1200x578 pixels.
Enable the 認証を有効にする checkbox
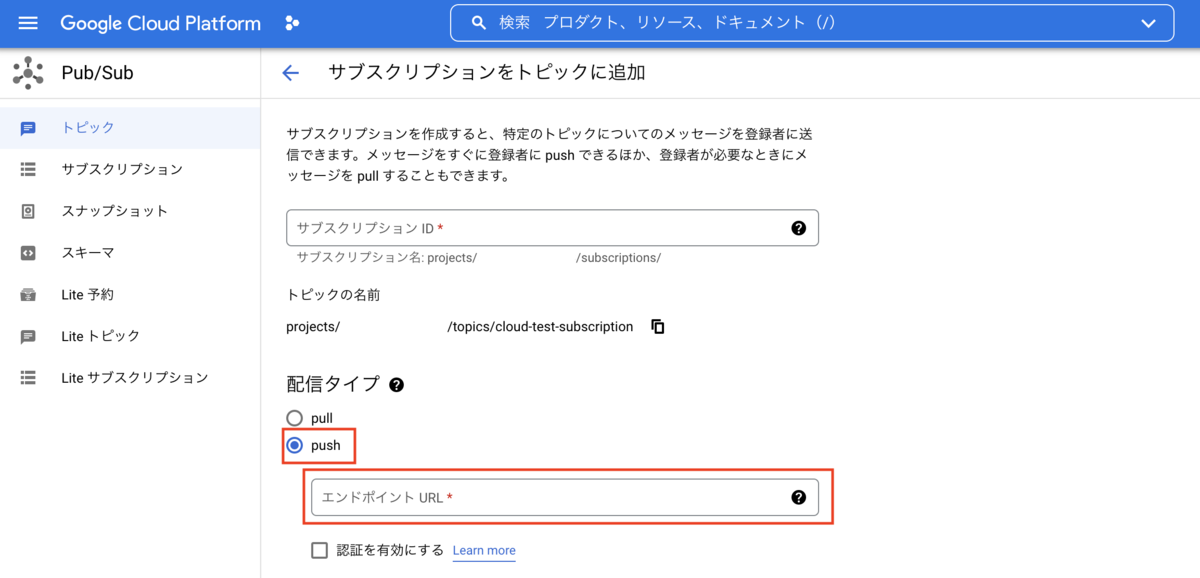pos(319,550)
